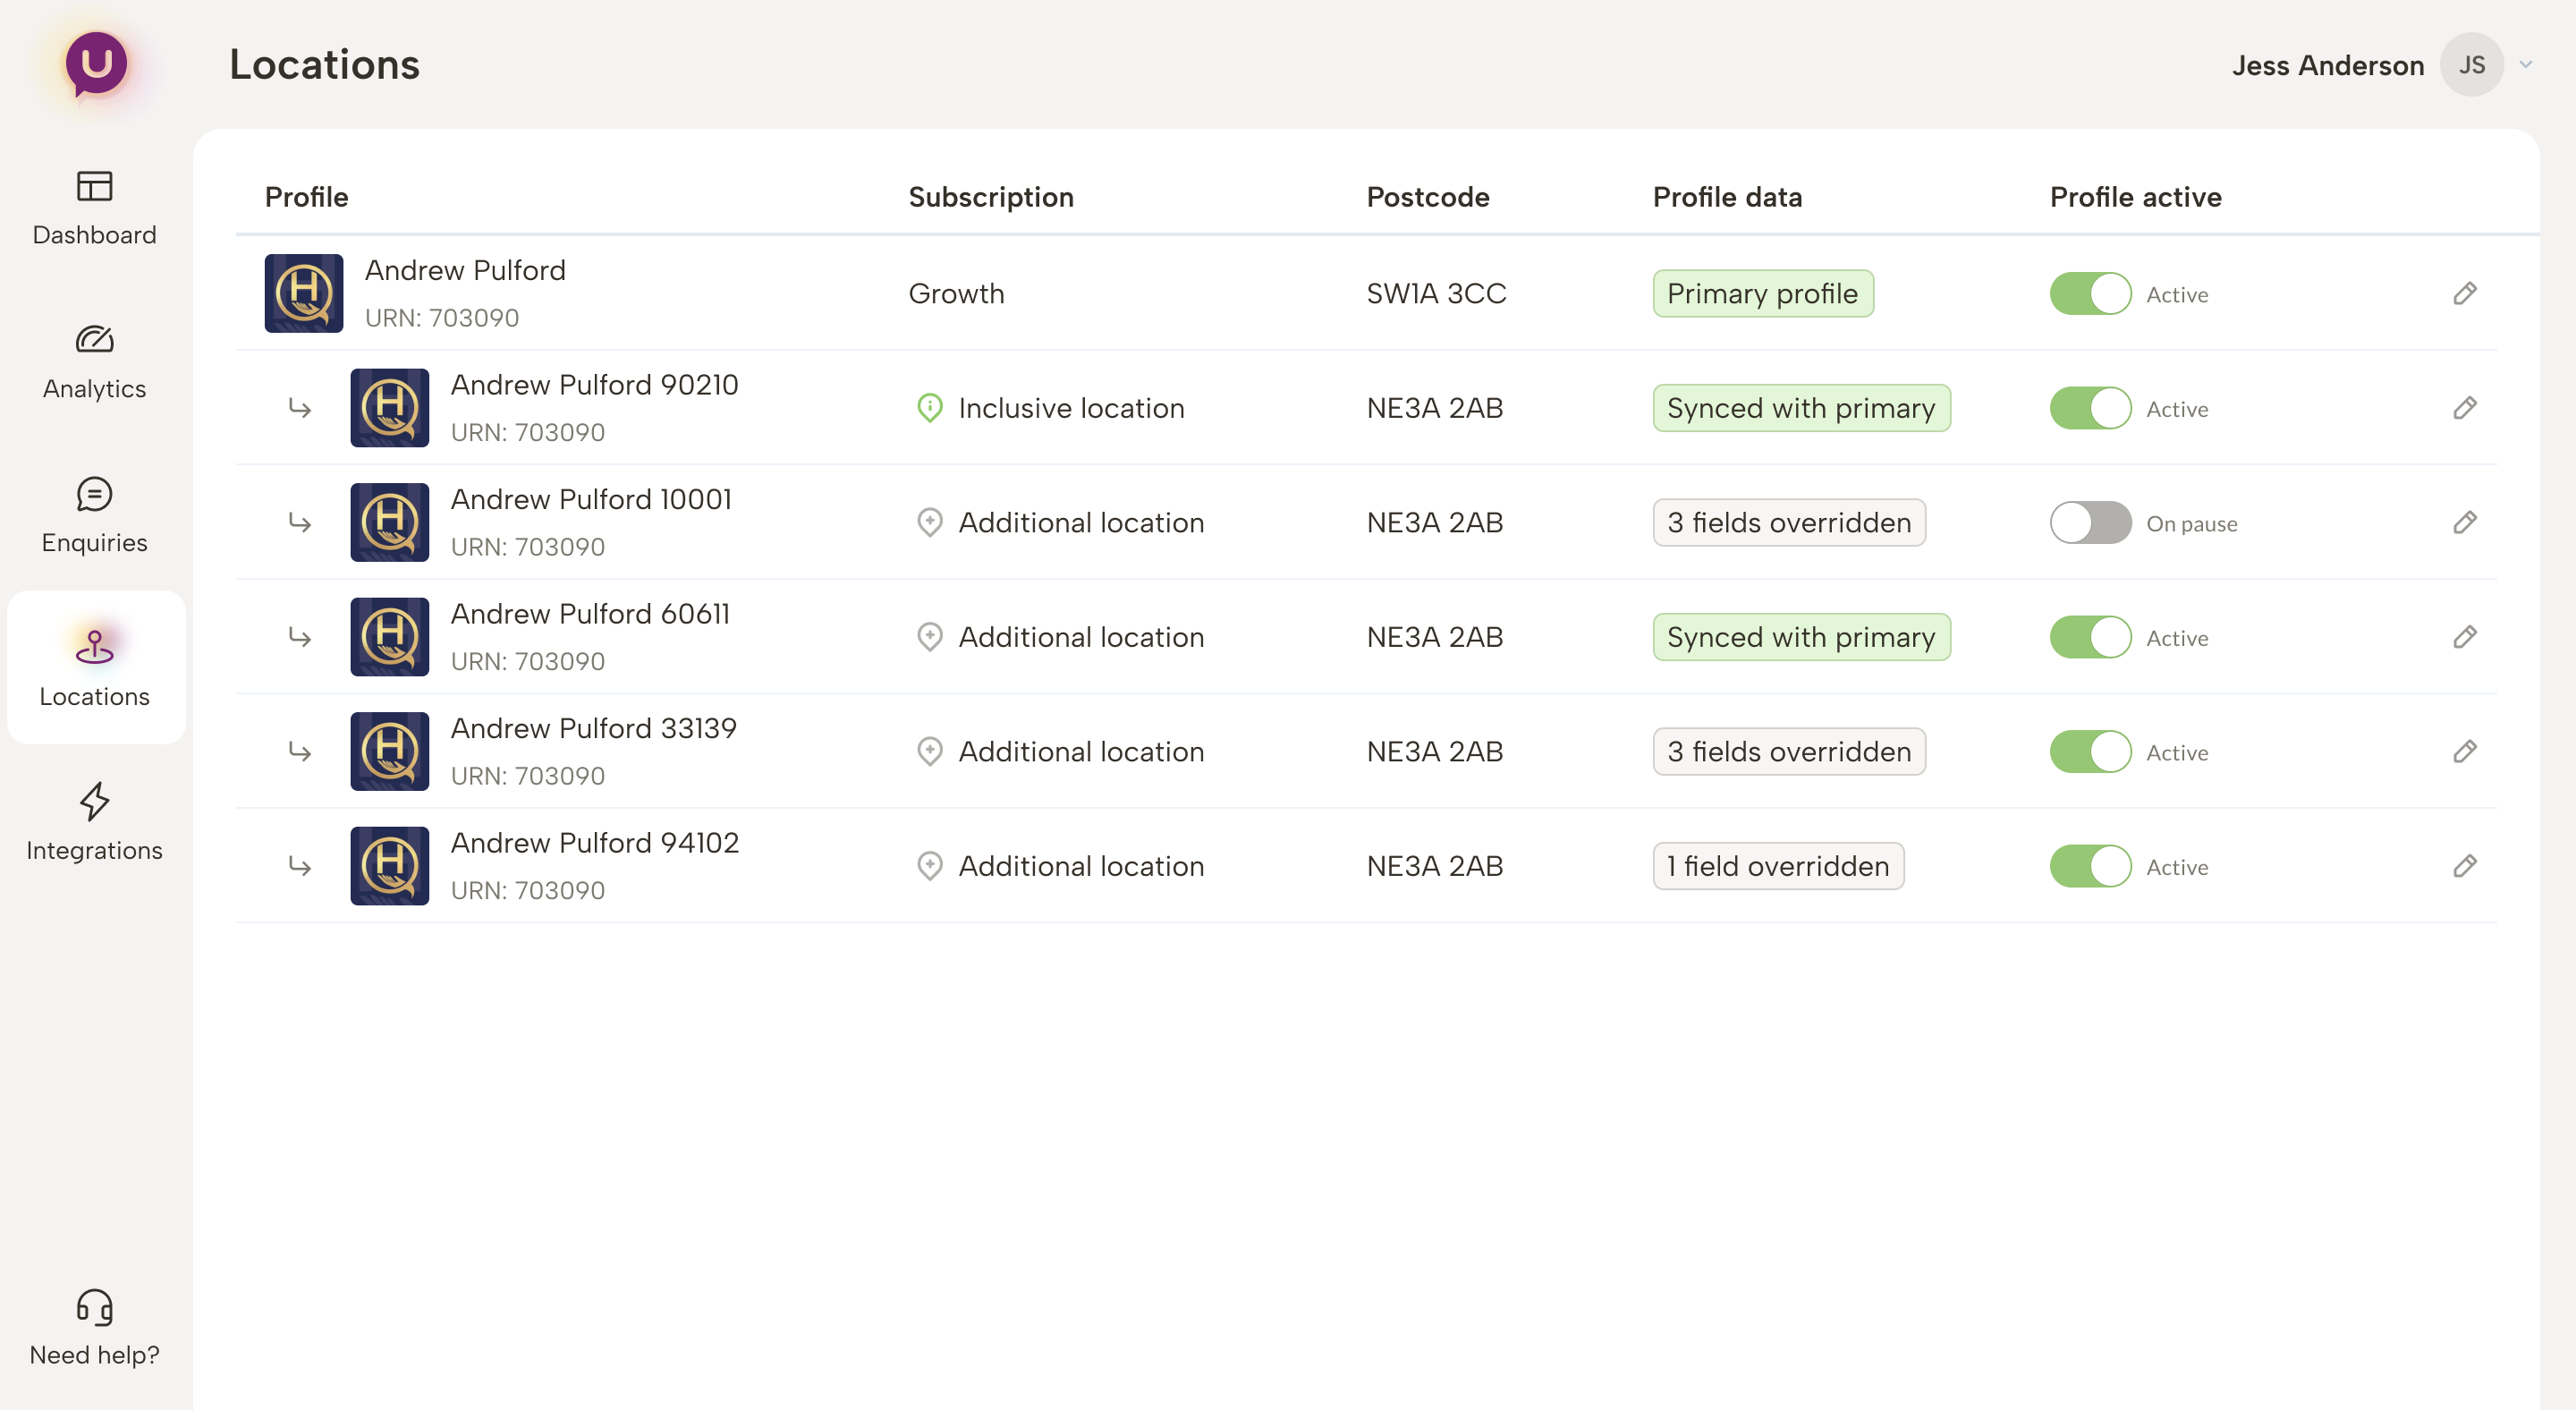
Task: Click Additional location pin icon for 94102
Action: point(930,866)
